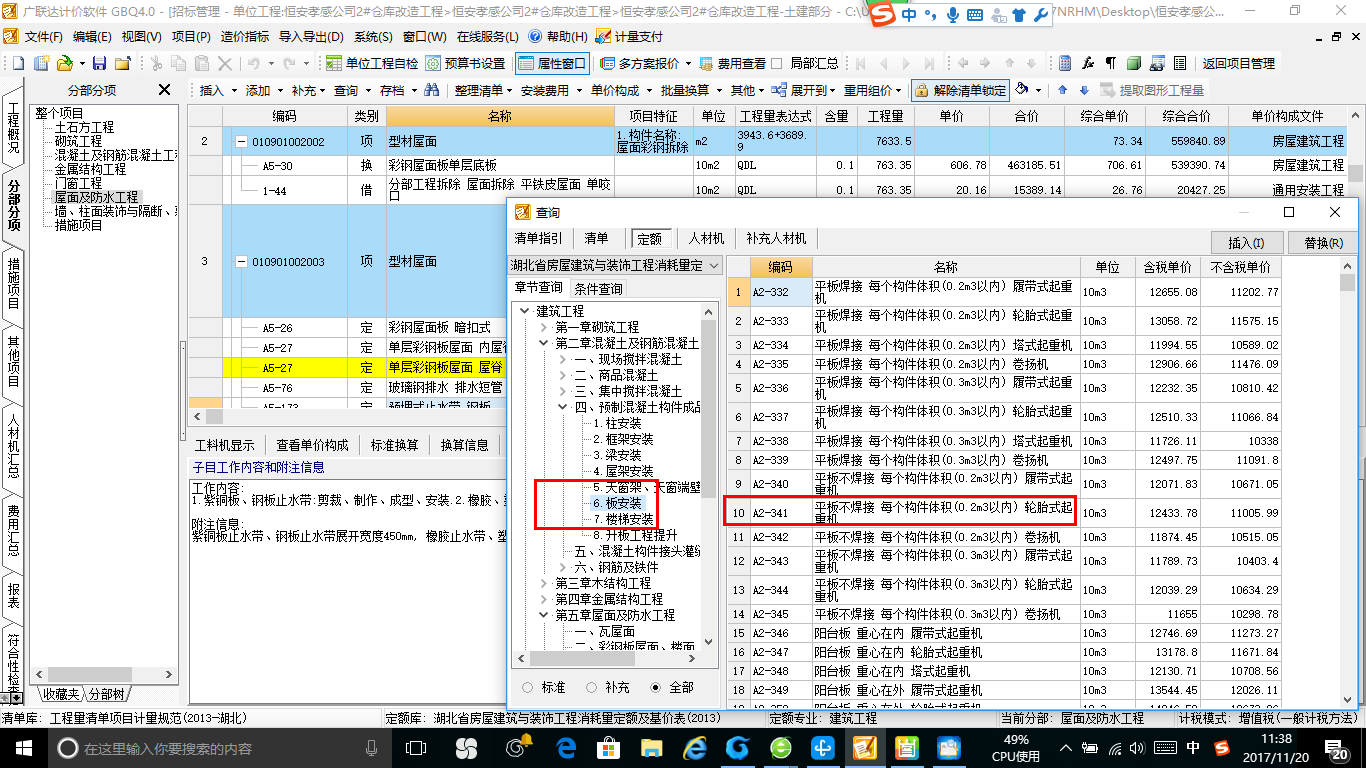Switch to 条件查询 tab
Viewport: 1366px width, 768px height.
(x=598, y=289)
